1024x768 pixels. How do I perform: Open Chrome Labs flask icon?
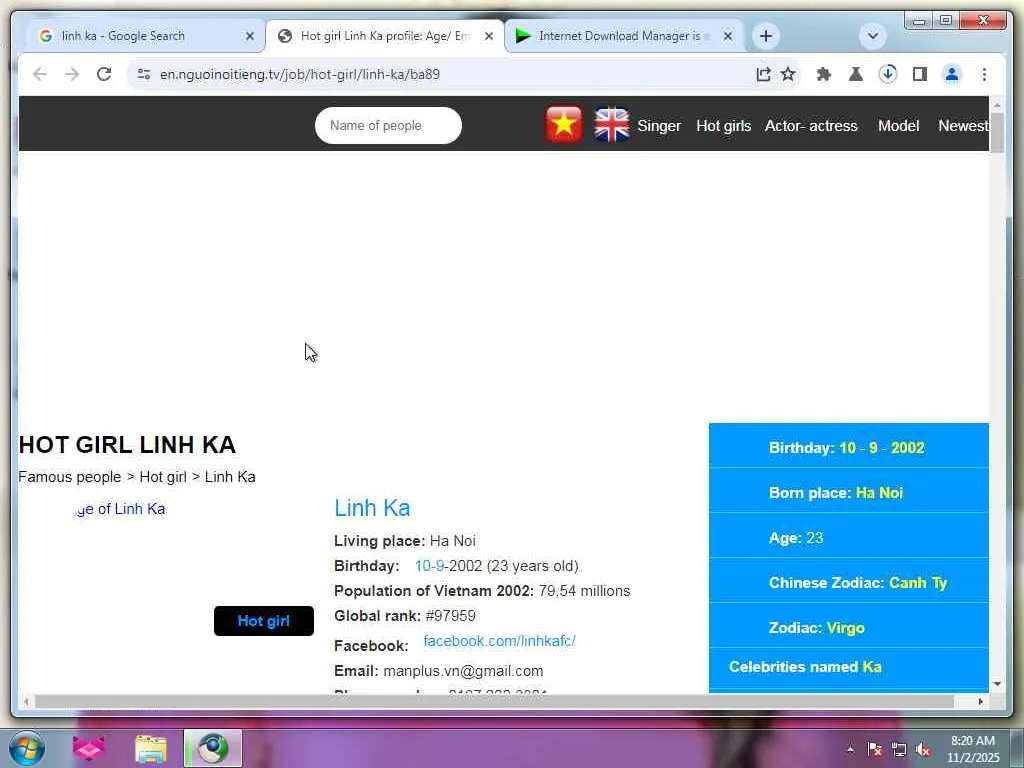[856, 74]
